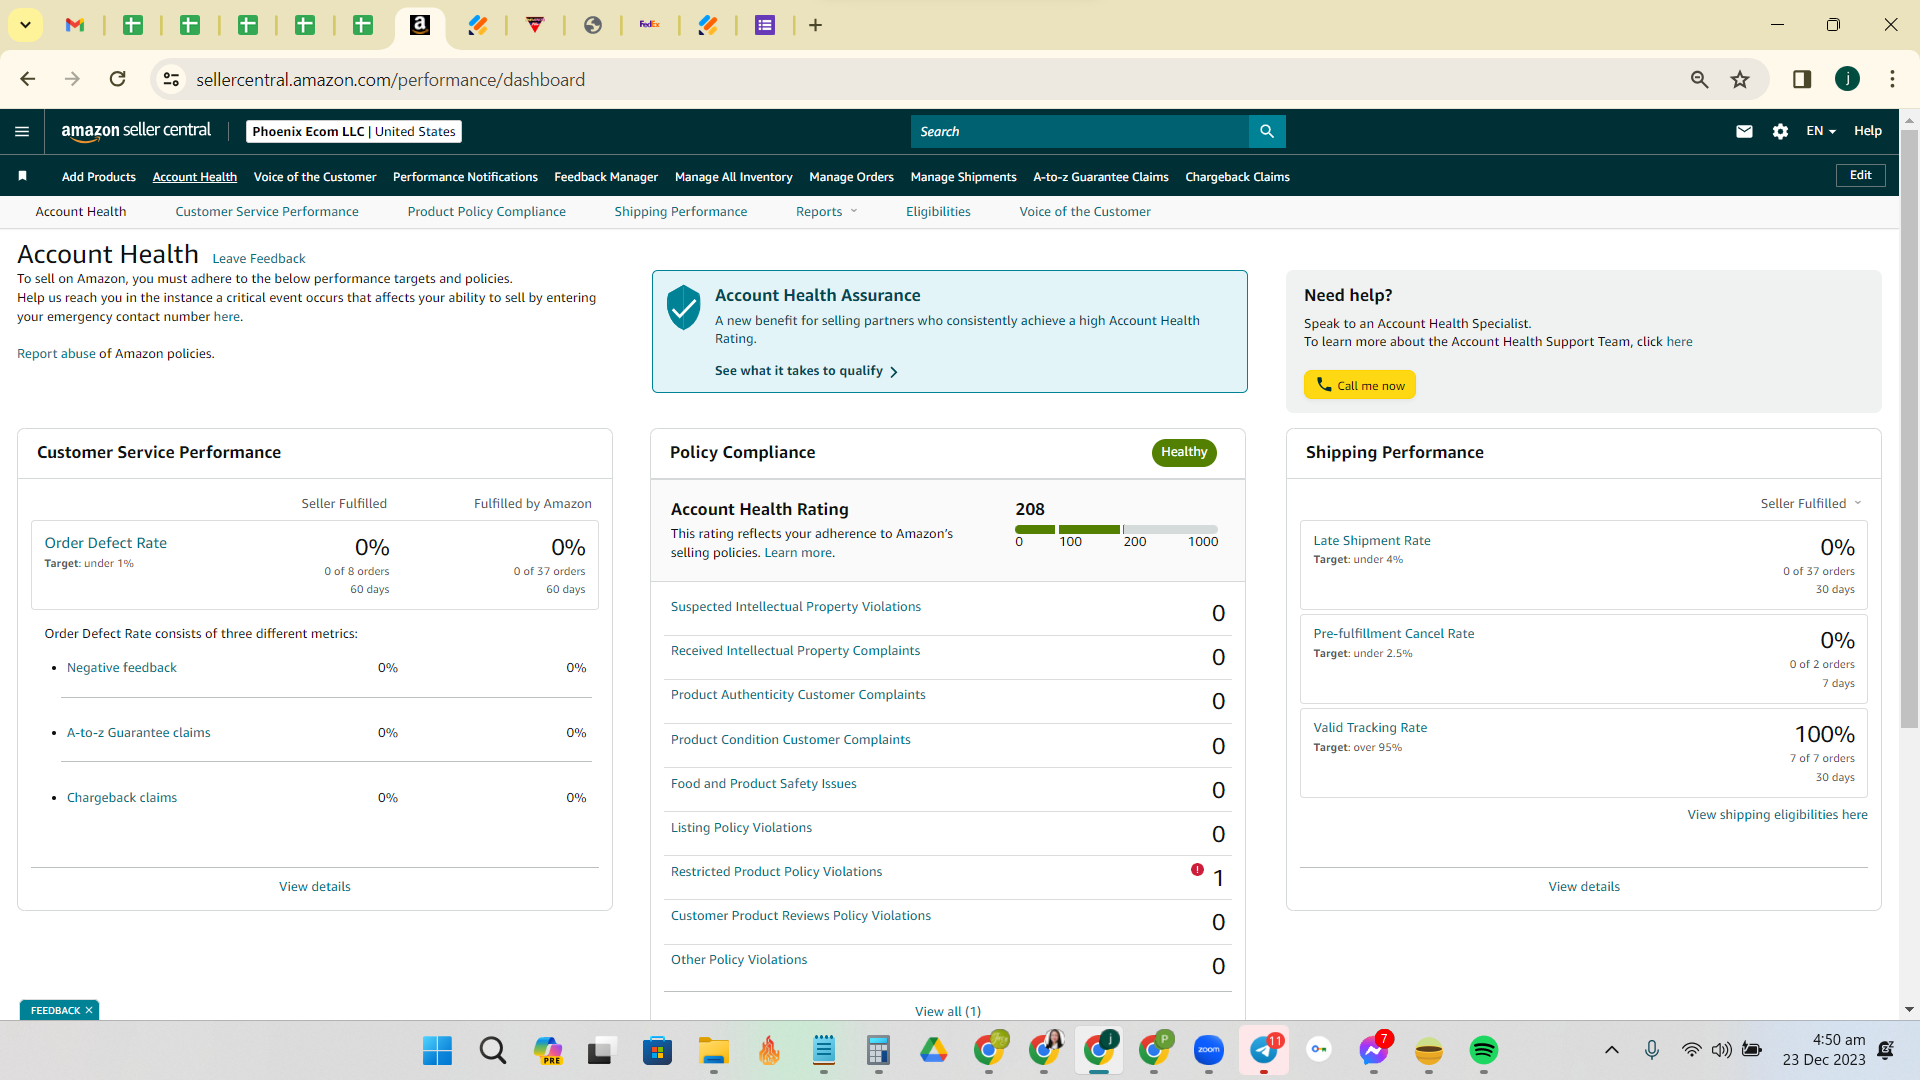Open Restricted Product Policy Violations
This screenshot has height=1080, width=1920.
tap(777, 871)
